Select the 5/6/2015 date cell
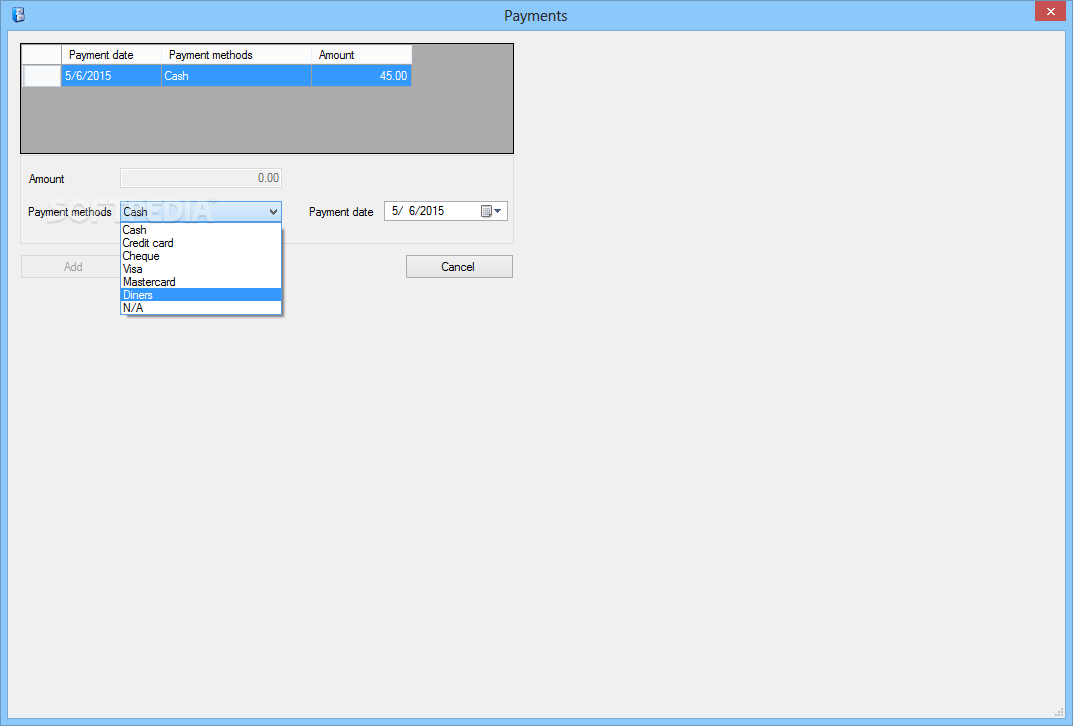The image size is (1073, 726). [112, 76]
